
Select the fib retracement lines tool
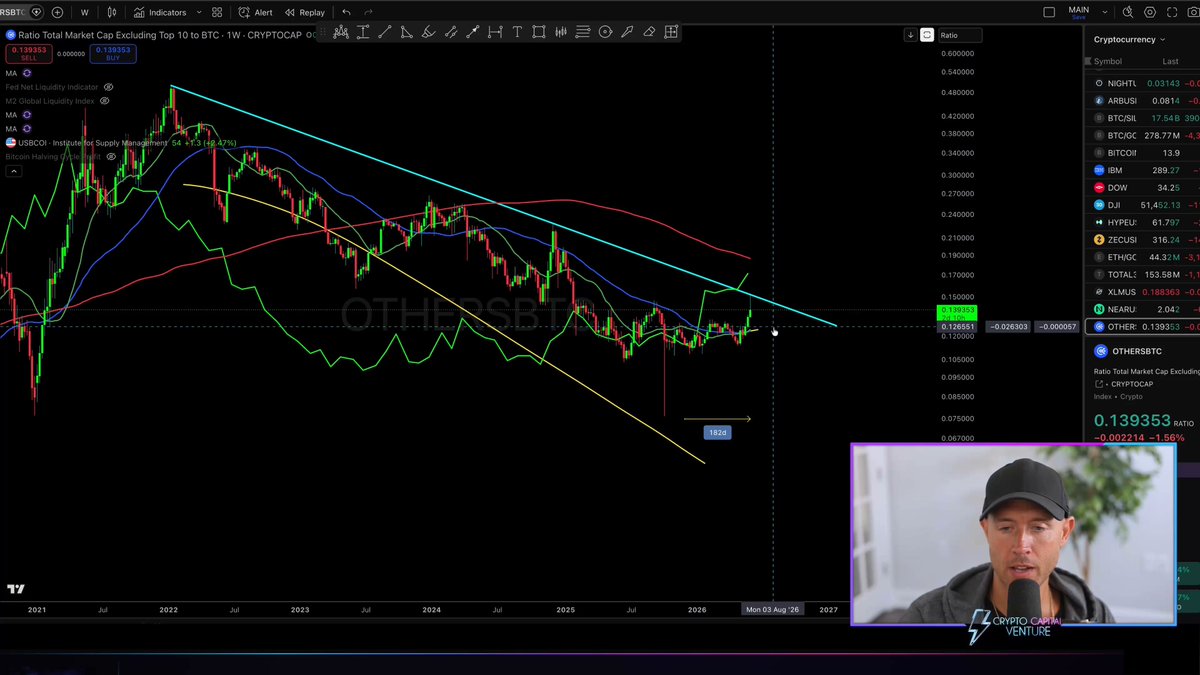[583, 32]
